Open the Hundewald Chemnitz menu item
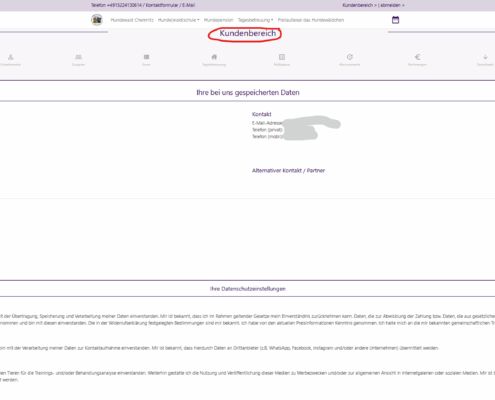495x400 pixels. point(132,20)
